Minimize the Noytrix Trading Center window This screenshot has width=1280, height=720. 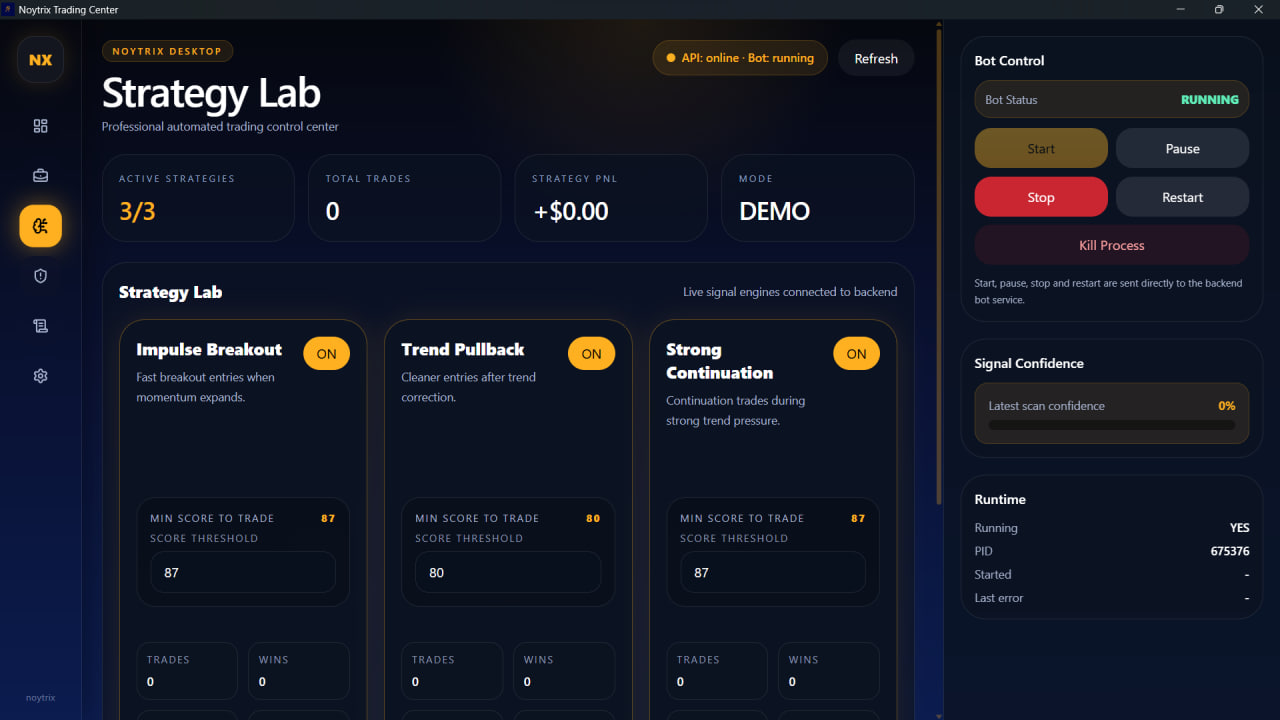(1181, 9)
